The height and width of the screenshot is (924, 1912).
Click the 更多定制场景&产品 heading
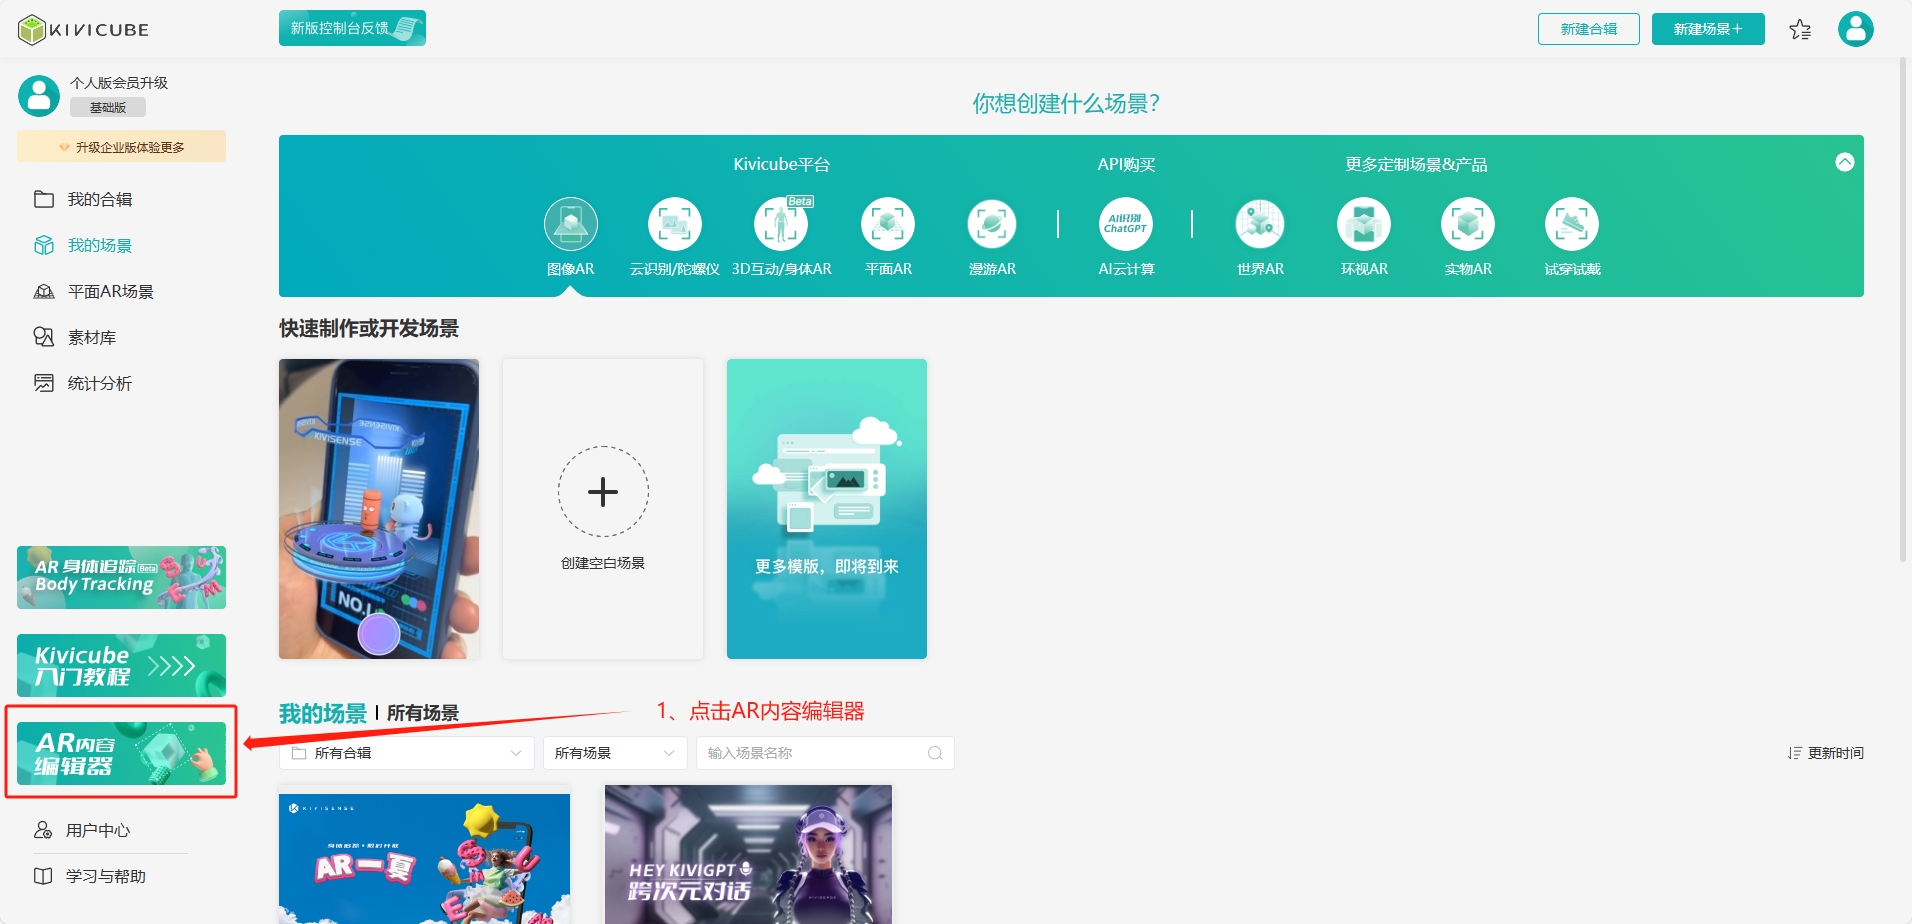tap(1416, 164)
